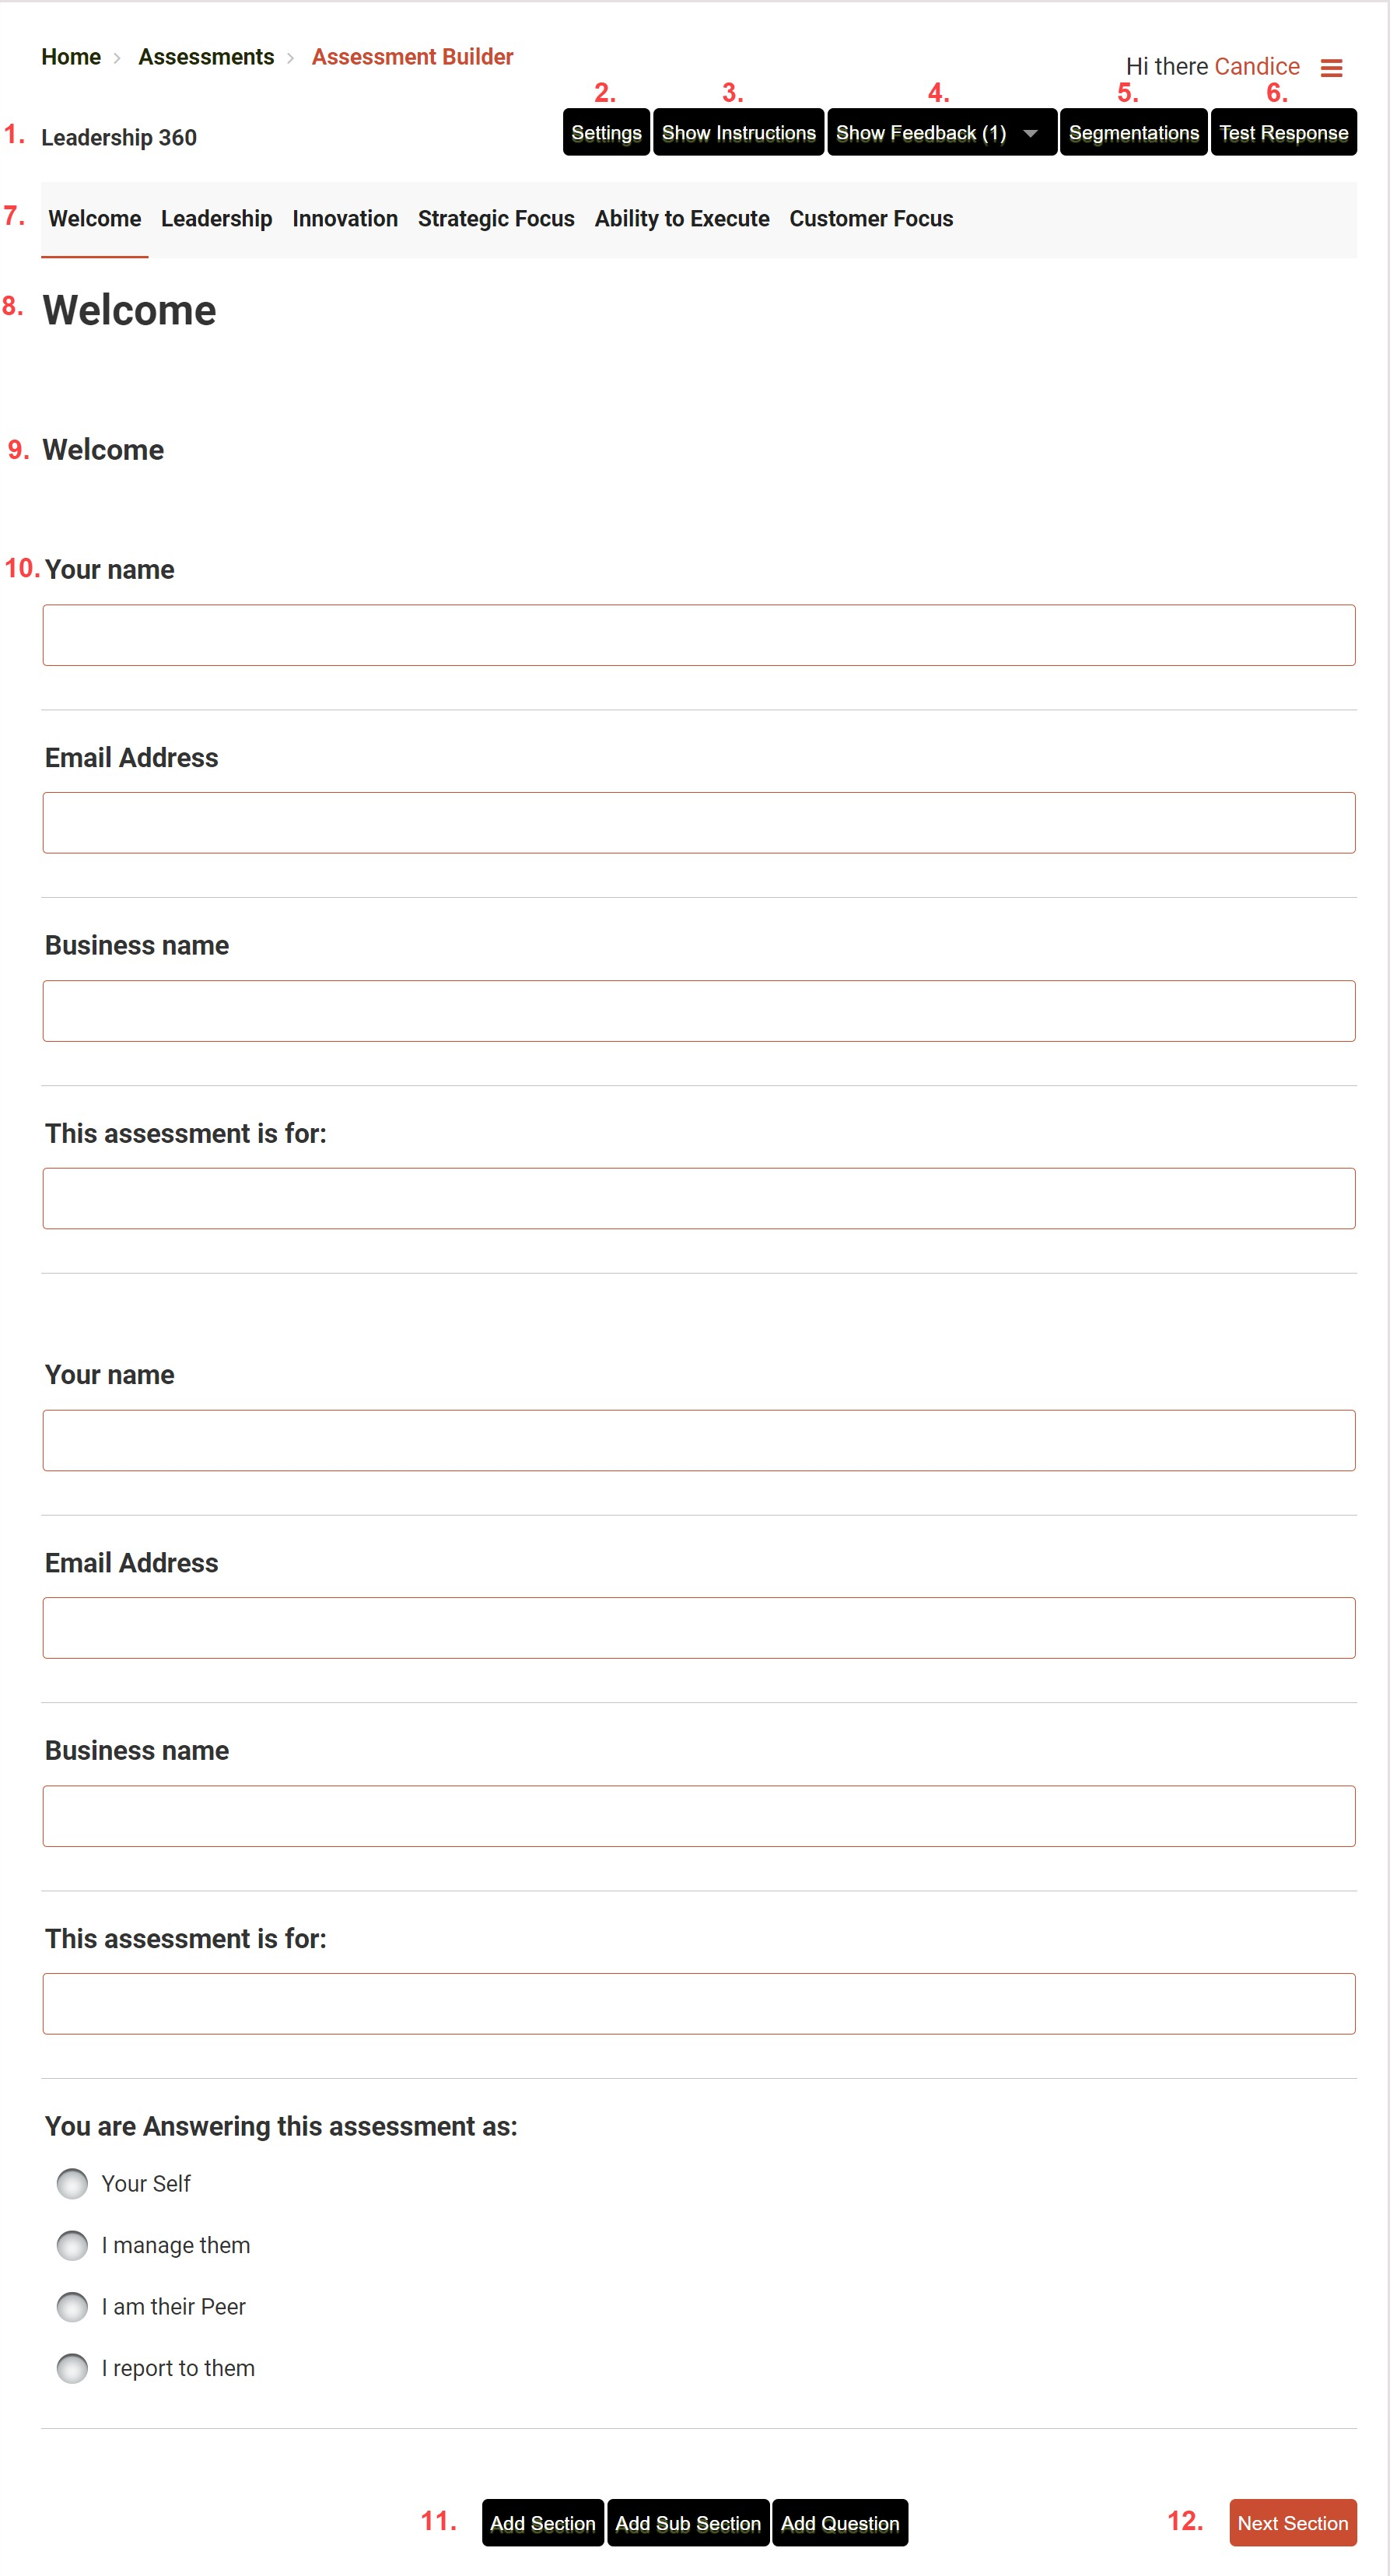The width and height of the screenshot is (1390, 2576).
Task: Expand the Show Feedback dropdown arrow
Action: click(1030, 133)
